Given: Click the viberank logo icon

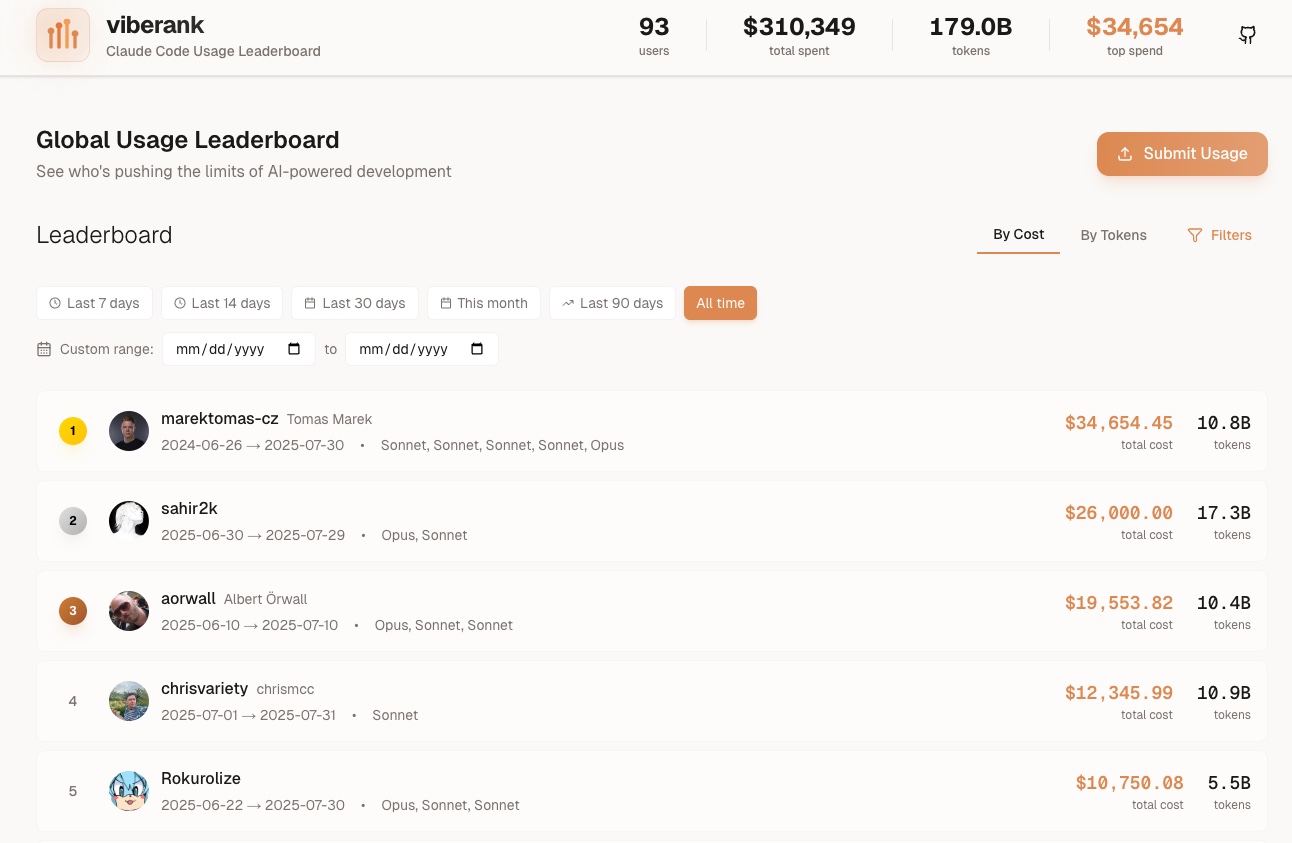Looking at the screenshot, I should [62, 34].
